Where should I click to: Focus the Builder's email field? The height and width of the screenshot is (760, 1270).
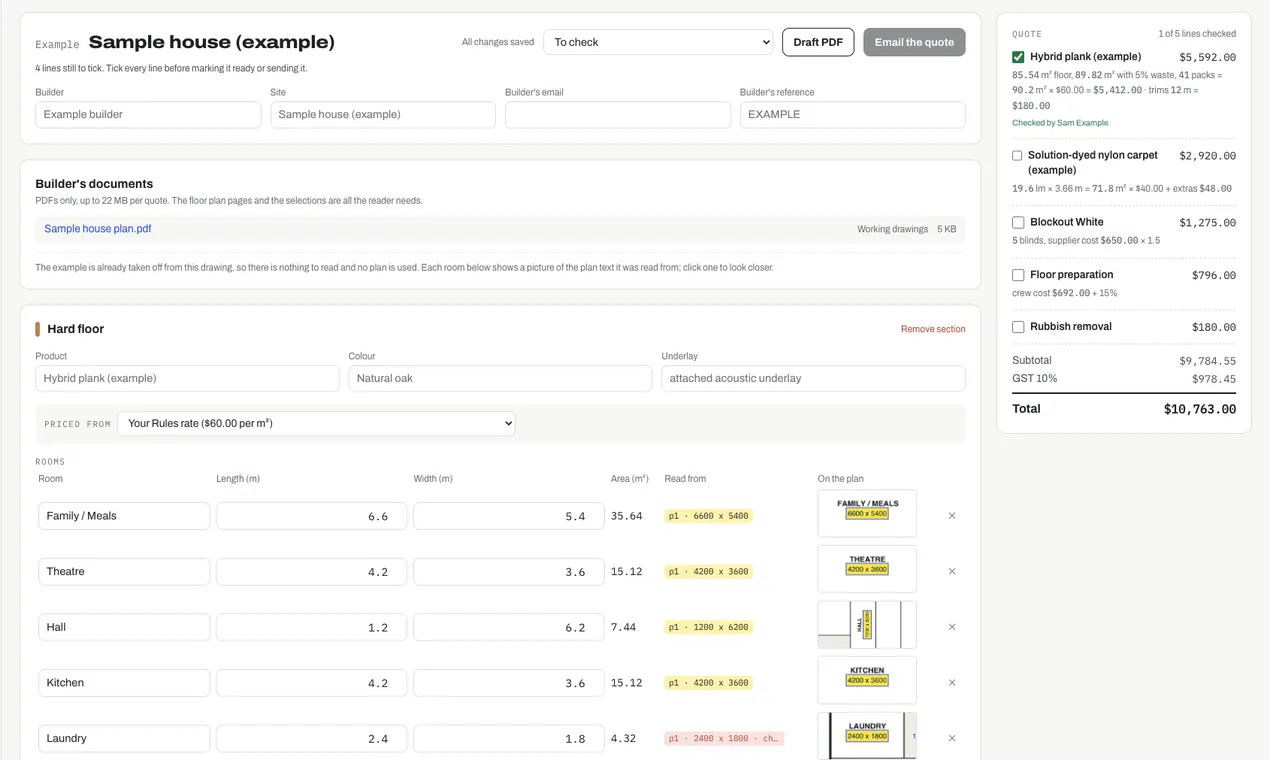click(618, 115)
